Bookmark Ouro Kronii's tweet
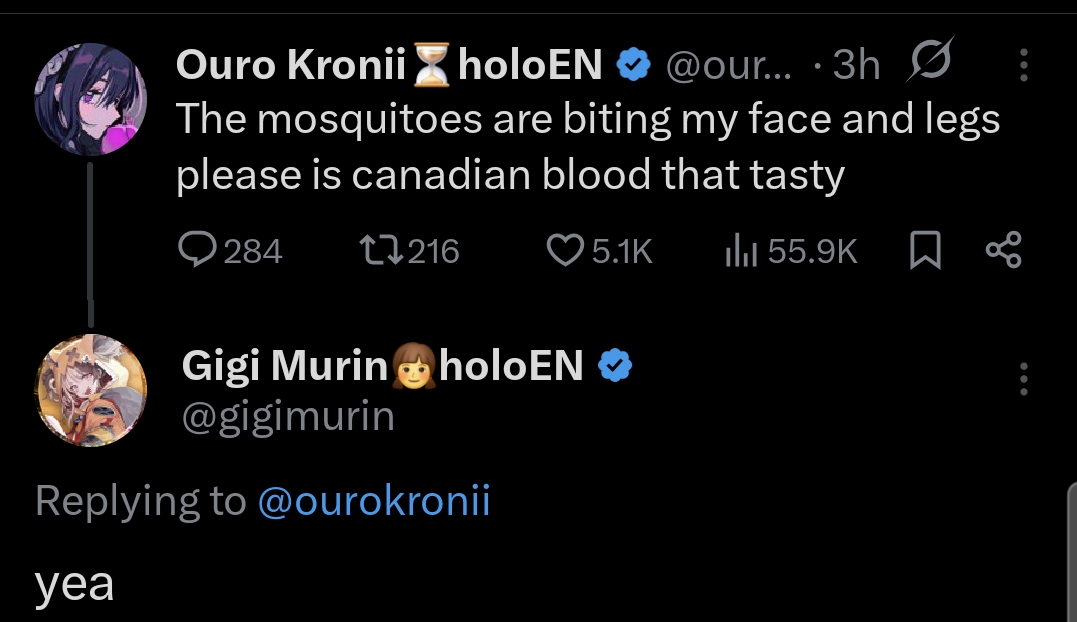 point(926,250)
